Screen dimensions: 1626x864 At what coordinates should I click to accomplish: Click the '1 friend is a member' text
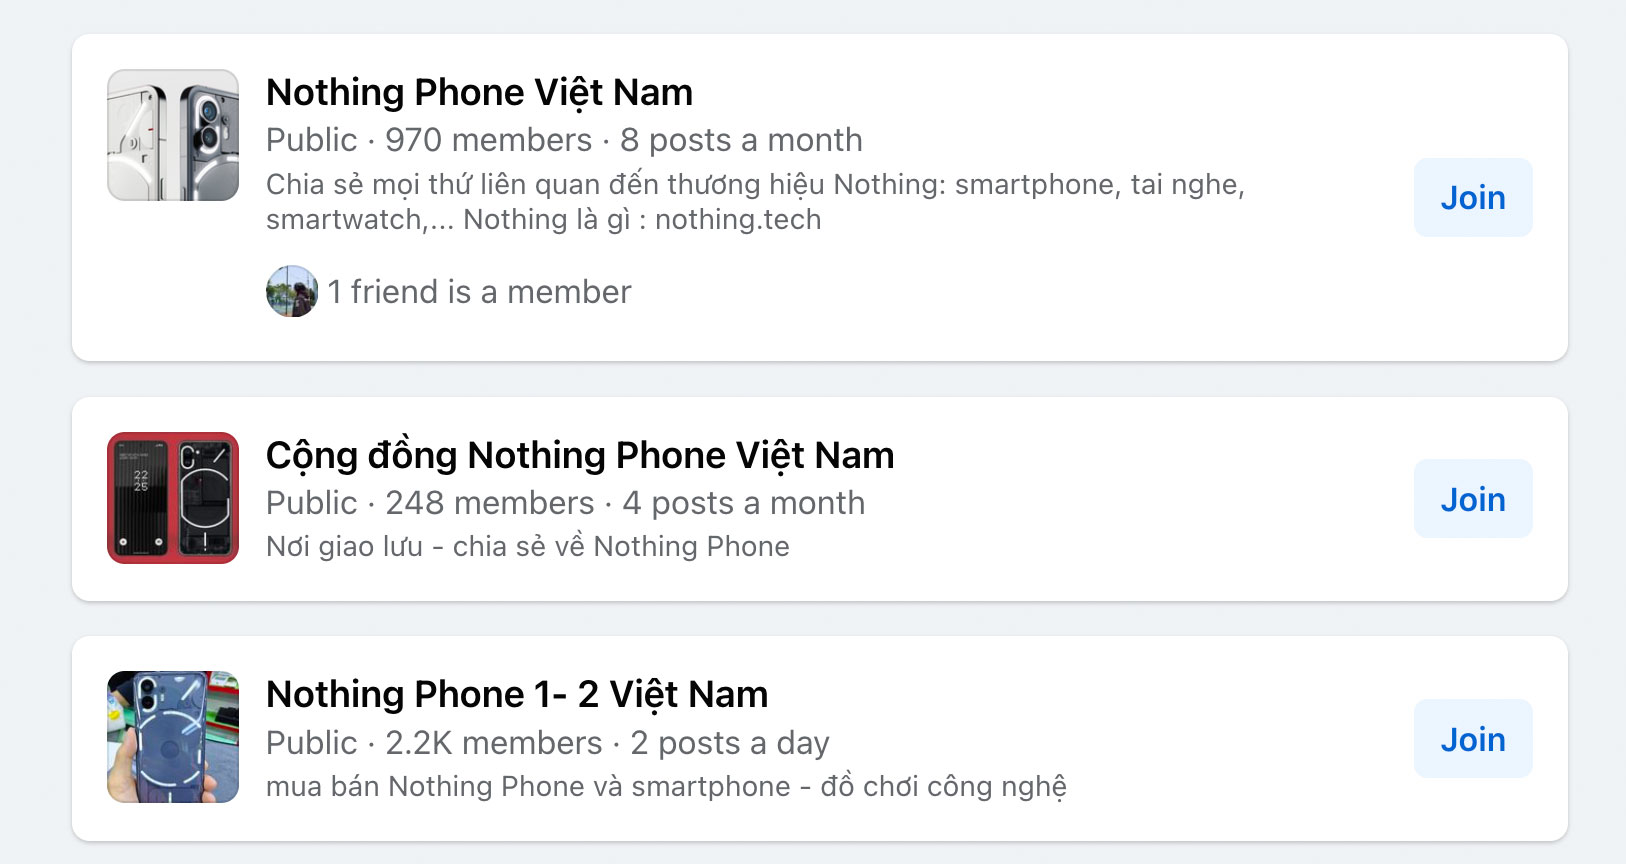(x=479, y=292)
